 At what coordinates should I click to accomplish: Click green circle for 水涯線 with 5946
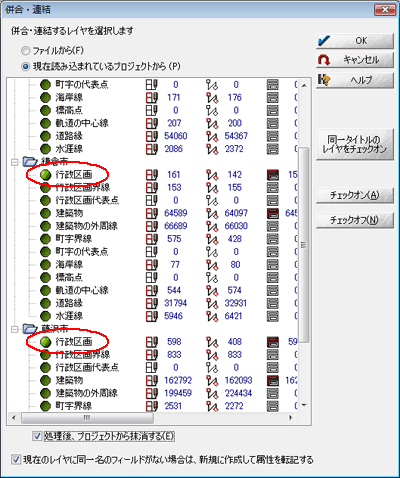point(45,316)
